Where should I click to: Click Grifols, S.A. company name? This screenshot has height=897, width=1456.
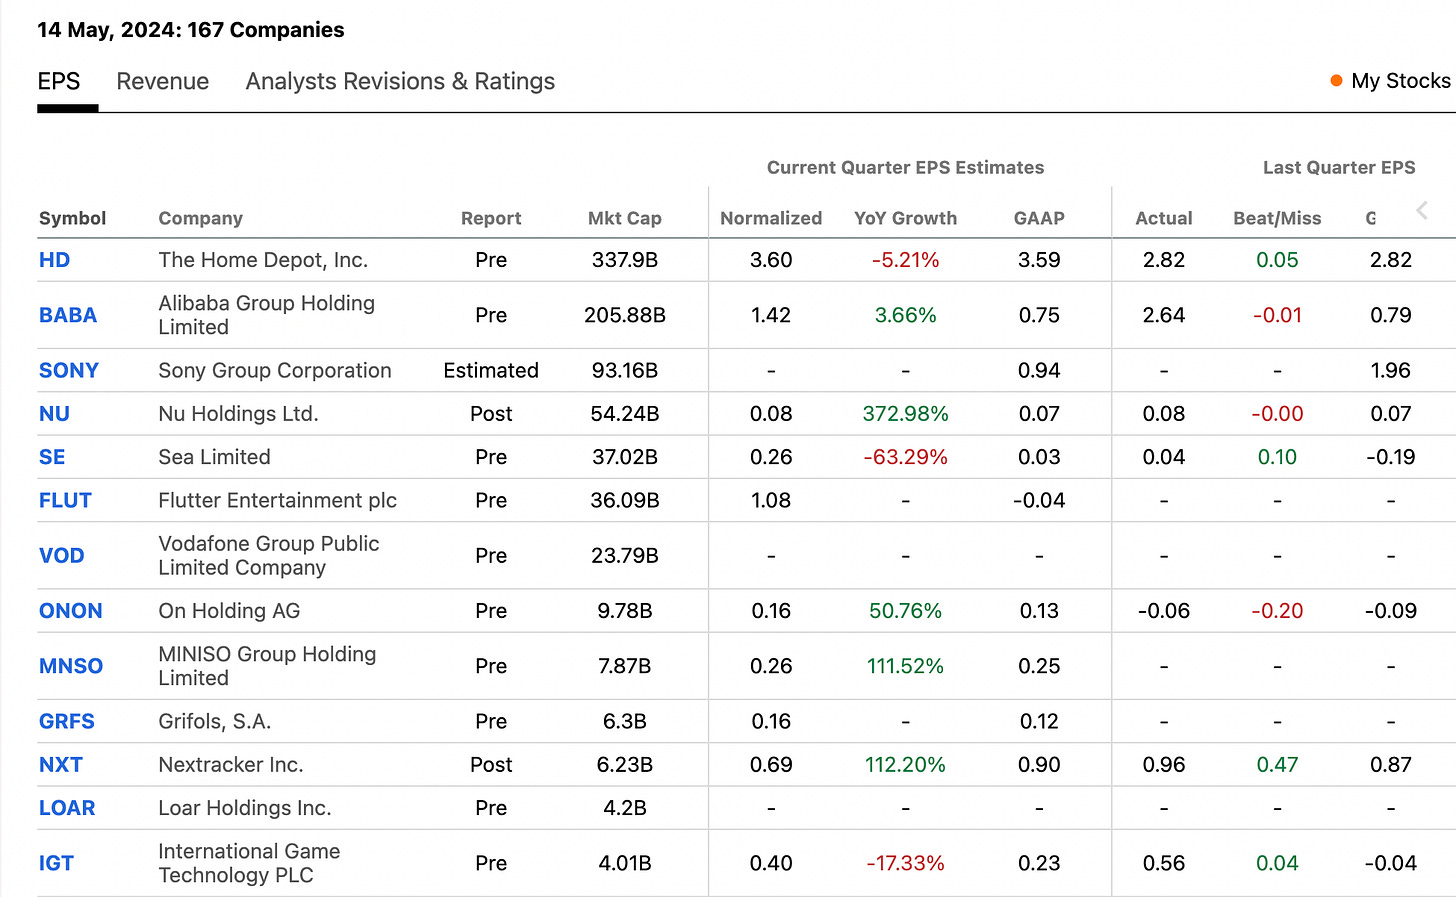215,721
